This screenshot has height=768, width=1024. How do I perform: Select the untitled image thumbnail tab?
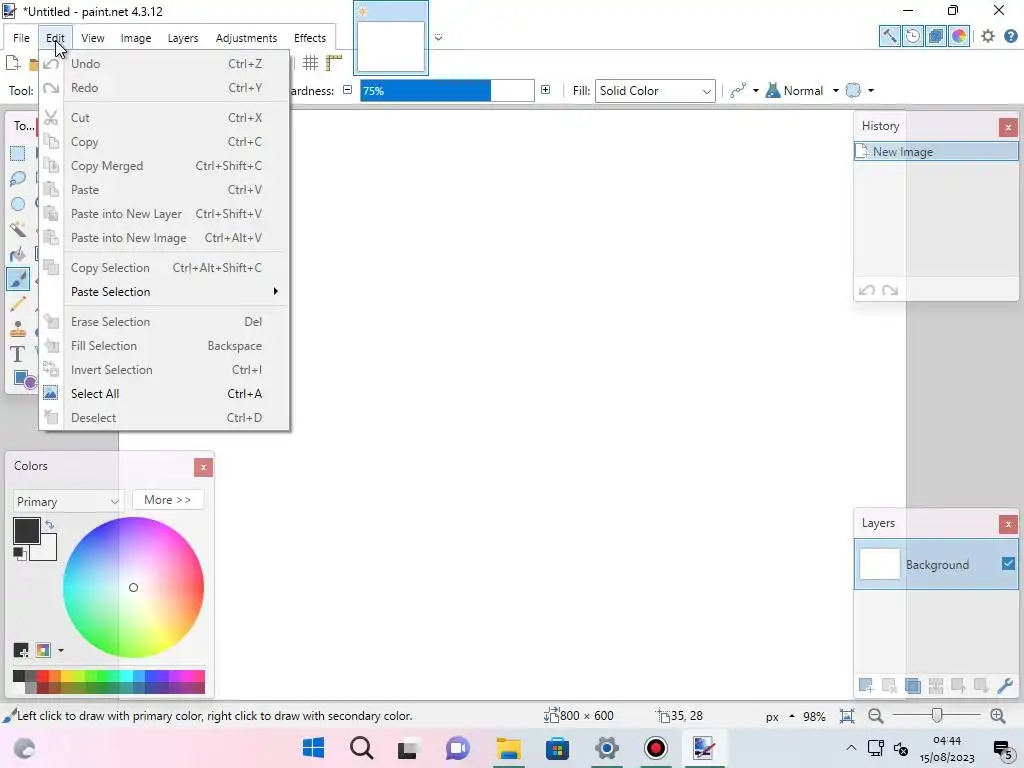tap(391, 39)
